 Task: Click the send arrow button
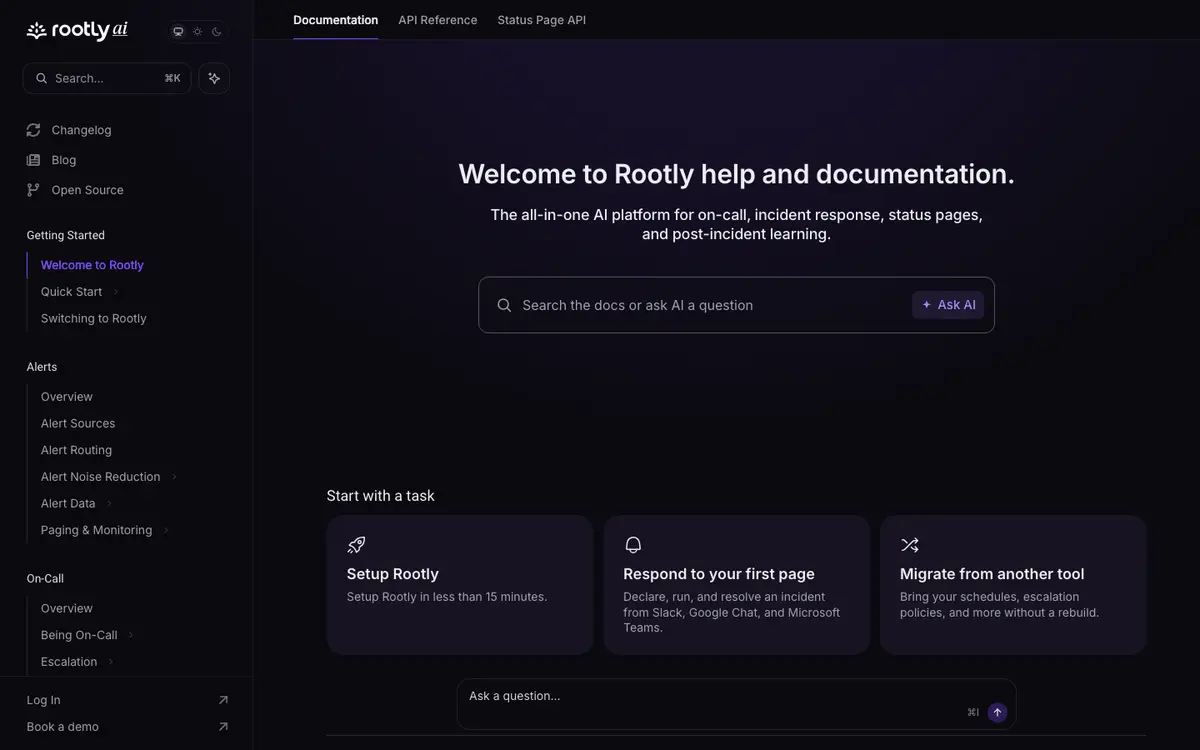click(x=997, y=712)
